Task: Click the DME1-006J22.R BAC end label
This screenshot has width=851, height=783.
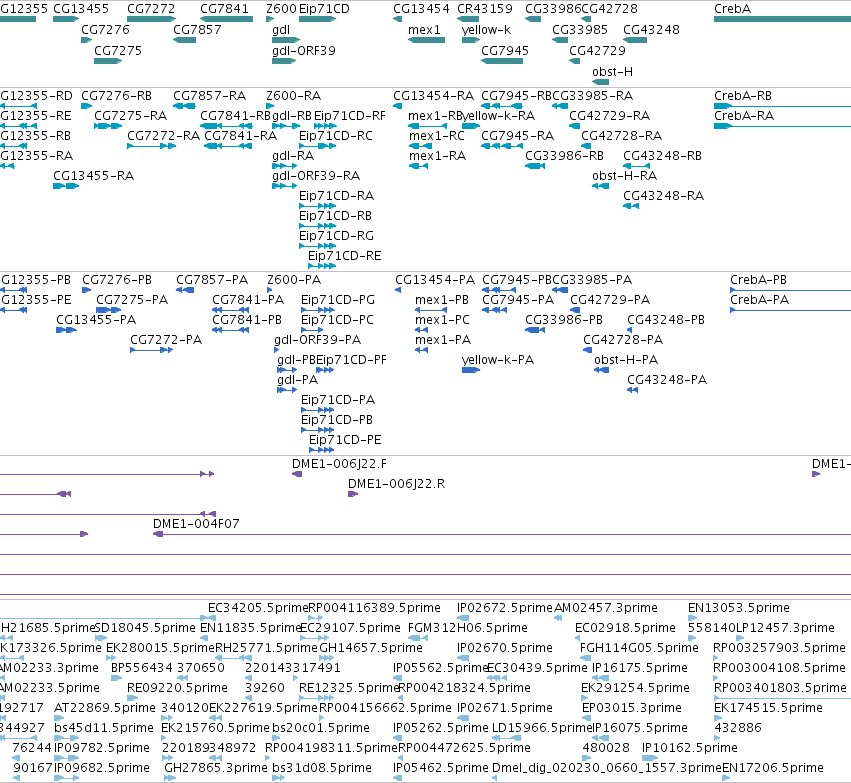Action: pos(396,483)
